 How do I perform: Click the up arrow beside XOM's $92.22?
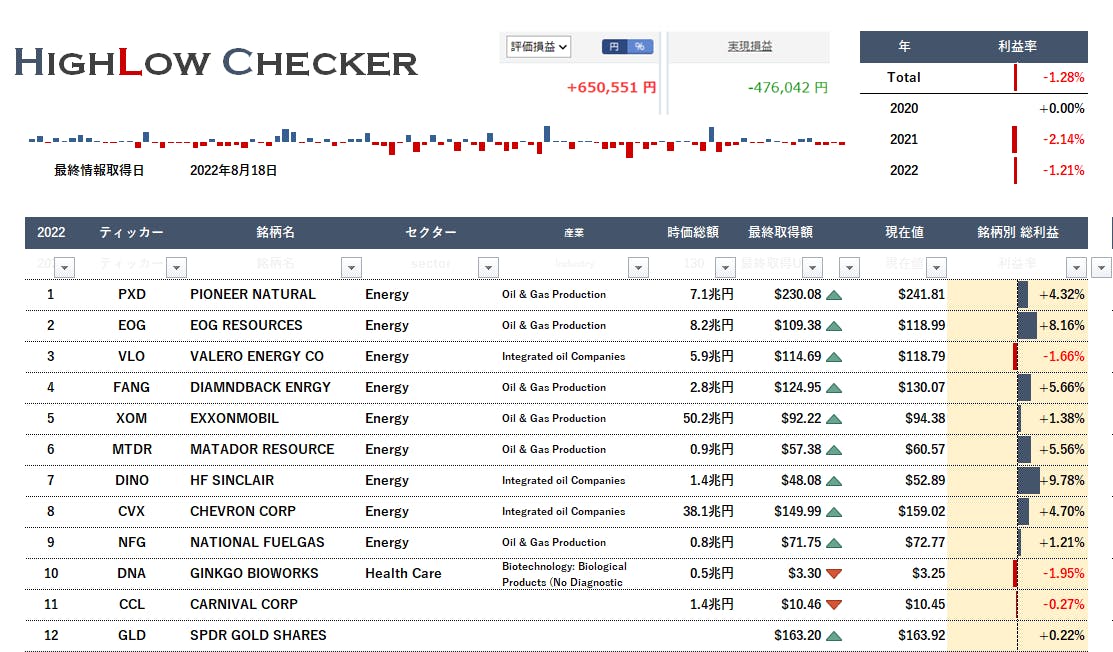pyautogui.click(x=833, y=419)
